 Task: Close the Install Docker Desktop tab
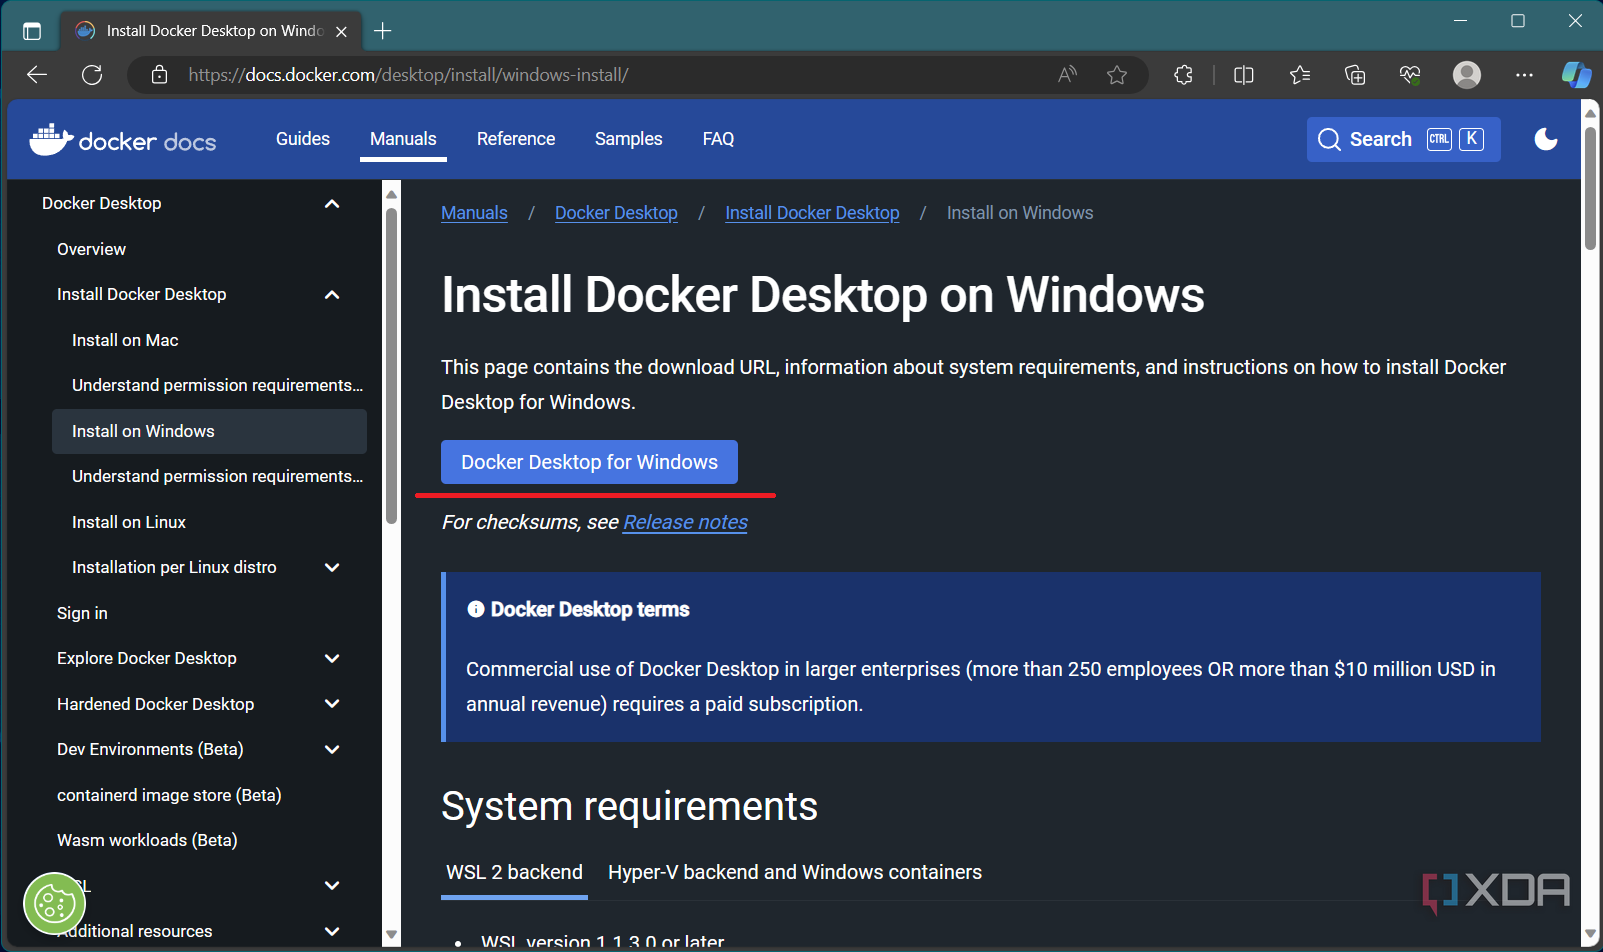tap(341, 31)
